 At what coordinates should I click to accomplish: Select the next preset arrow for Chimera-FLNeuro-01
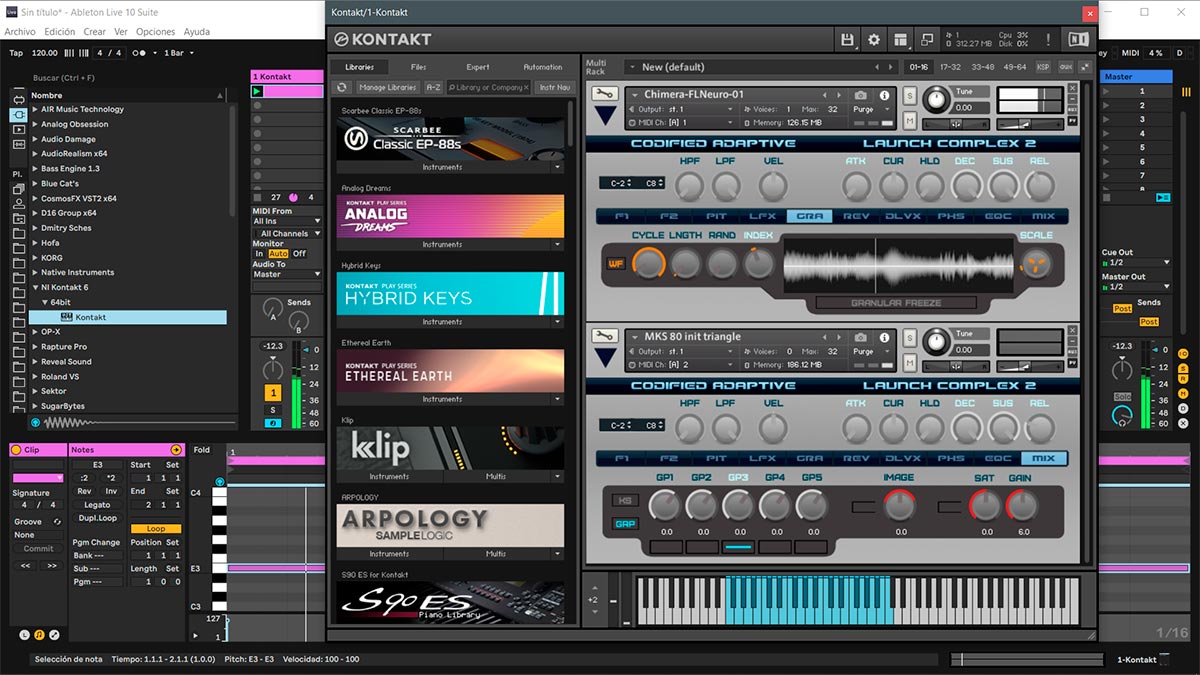[x=840, y=95]
